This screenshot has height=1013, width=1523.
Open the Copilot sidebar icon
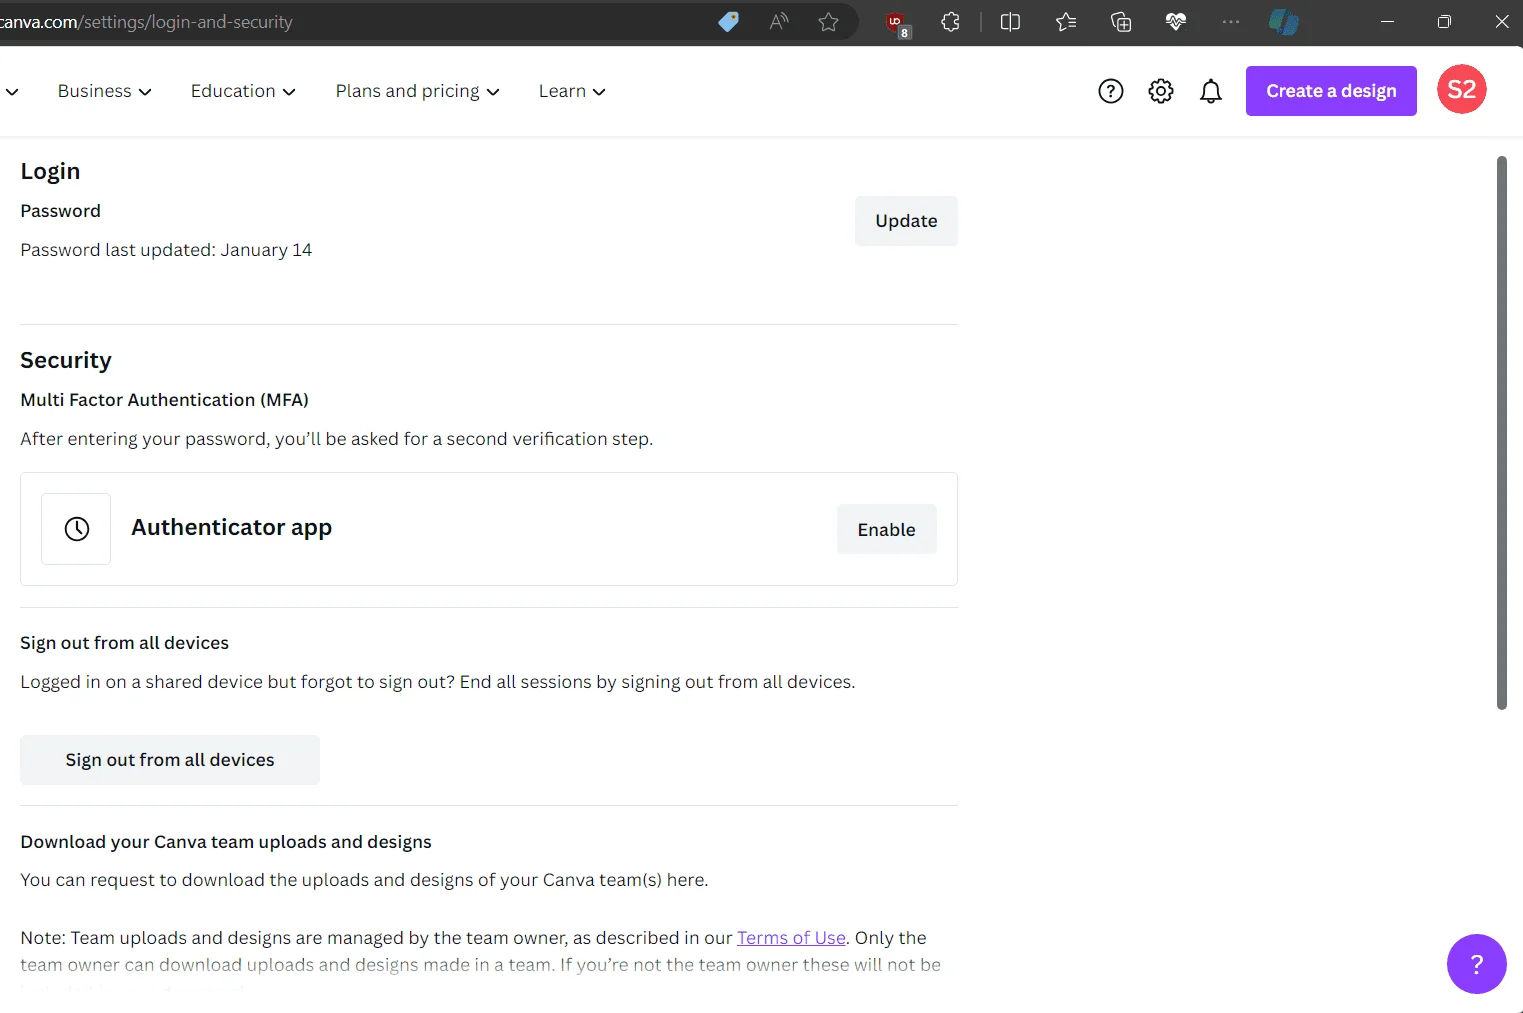click(1283, 22)
